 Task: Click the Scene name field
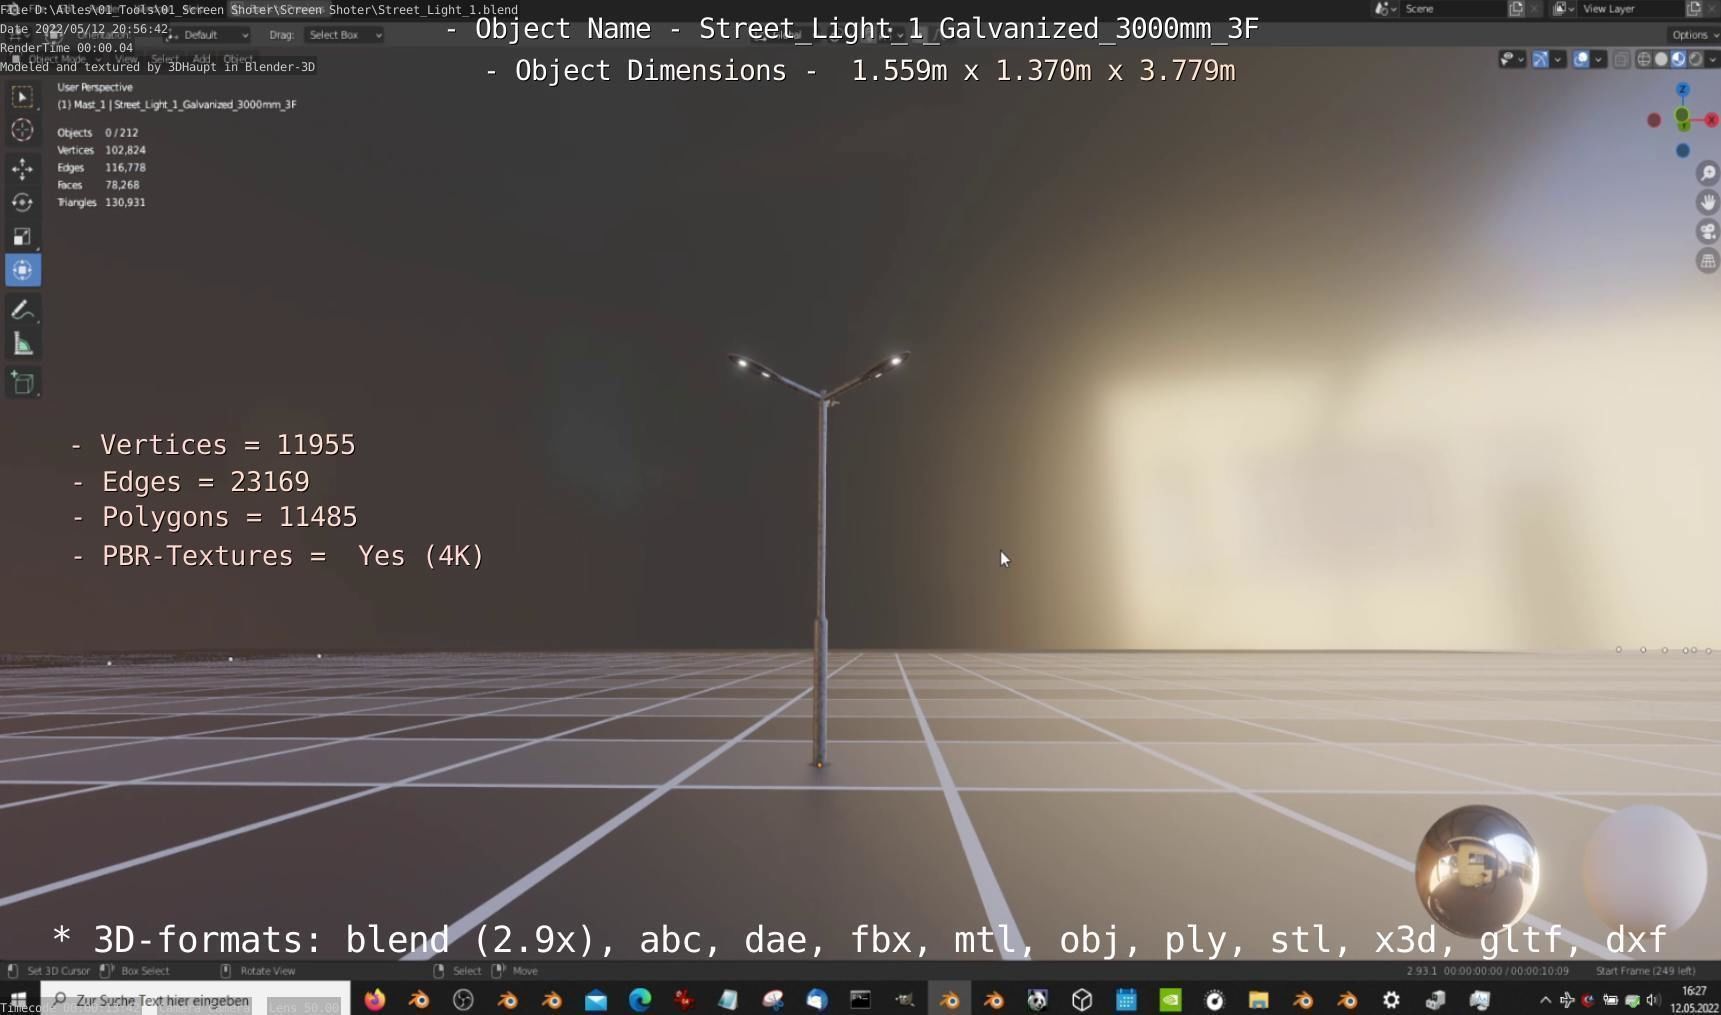click(x=1452, y=9)
